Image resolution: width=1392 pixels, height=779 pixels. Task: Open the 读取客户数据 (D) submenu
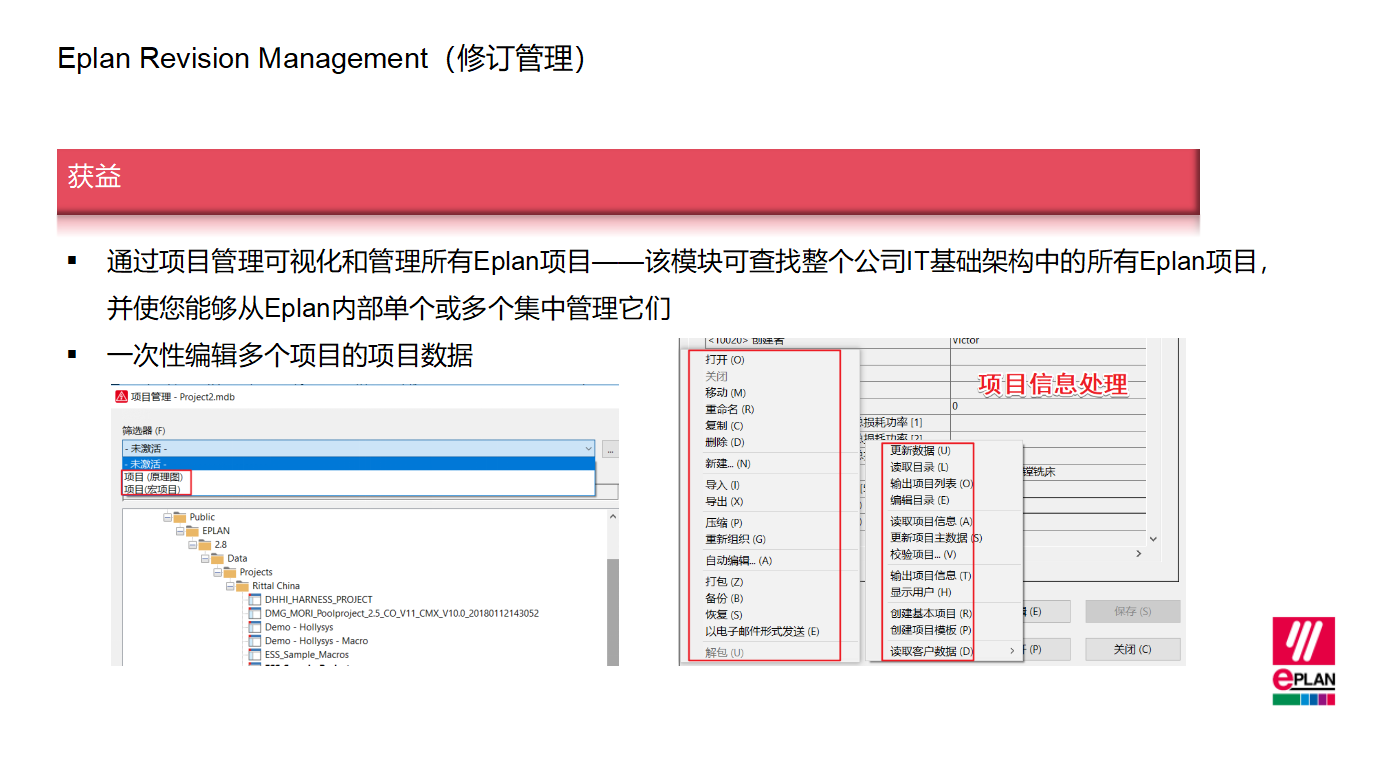[952, 652]
